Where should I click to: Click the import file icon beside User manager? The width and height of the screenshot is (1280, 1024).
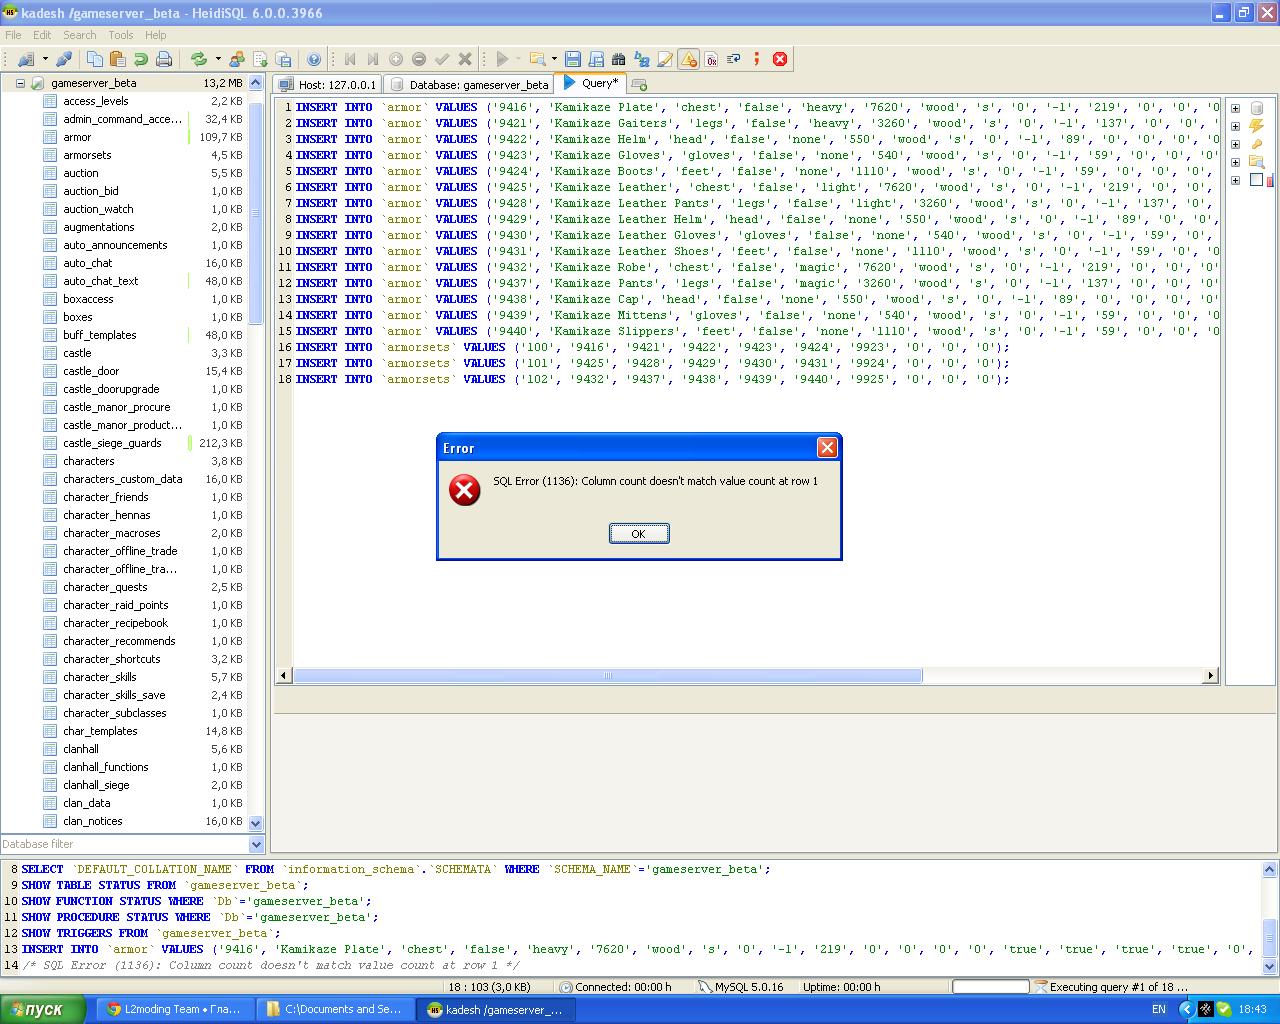260,59
